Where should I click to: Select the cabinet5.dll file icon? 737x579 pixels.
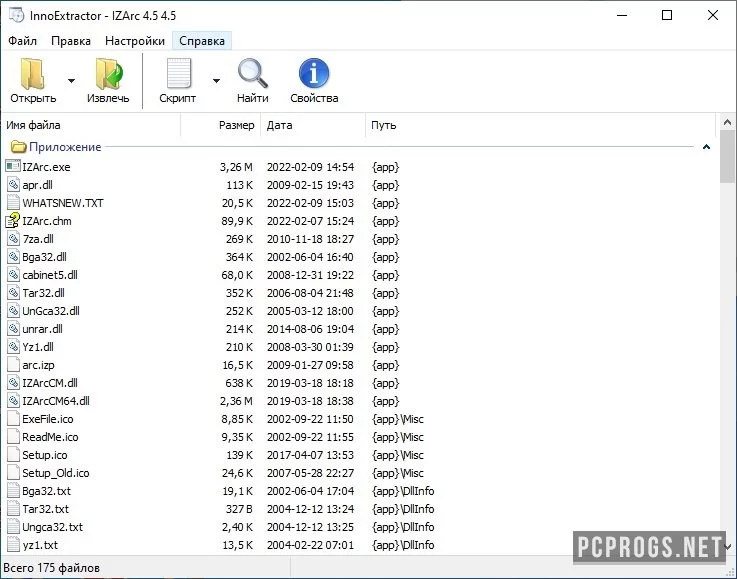[13, 274]
